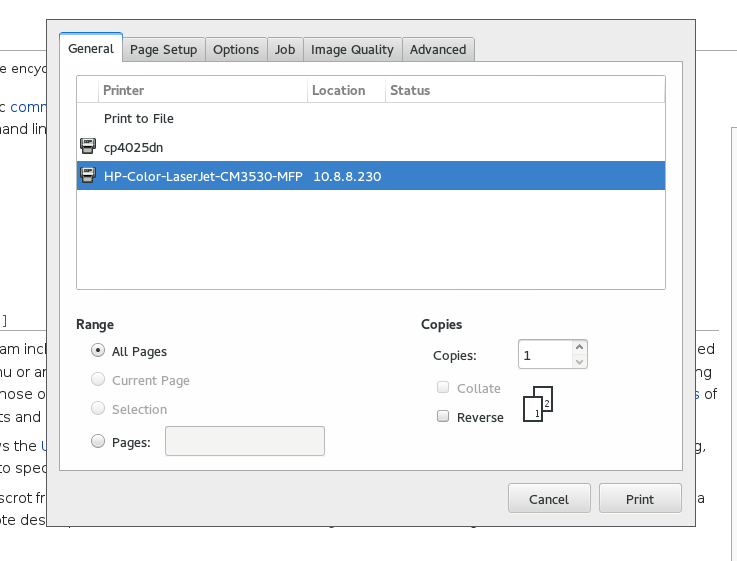737x561 pixels.
Task: Click the Copies number field
Action: (x=544, y=354)
